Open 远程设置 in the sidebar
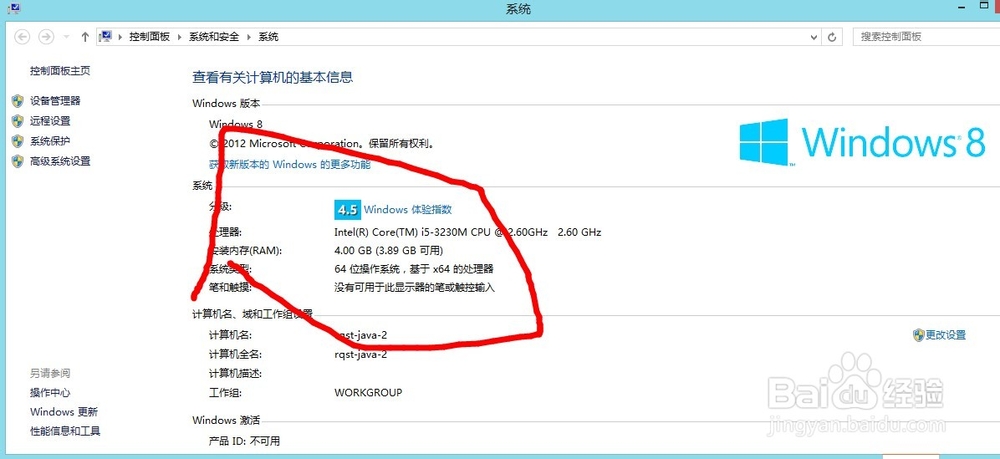This screenshot has width=1000, height=459. coord(50,121)
